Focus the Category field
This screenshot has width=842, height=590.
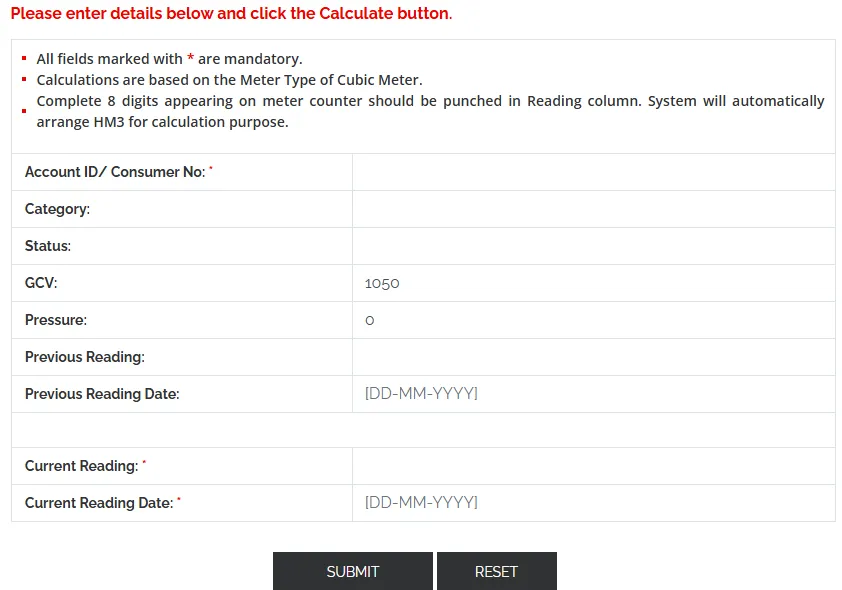pyautogui.click(x=593, y=209)
